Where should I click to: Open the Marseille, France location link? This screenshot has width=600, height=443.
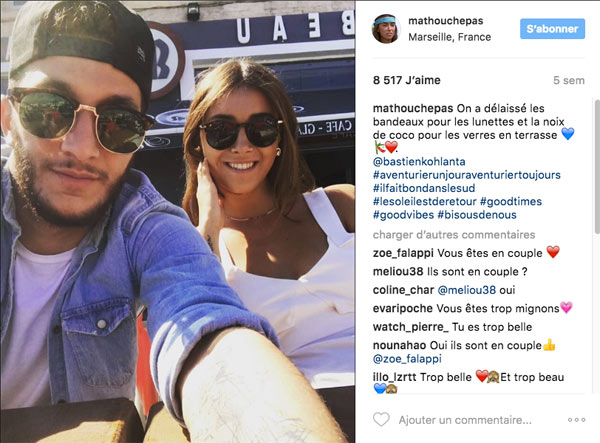point(450,37)
